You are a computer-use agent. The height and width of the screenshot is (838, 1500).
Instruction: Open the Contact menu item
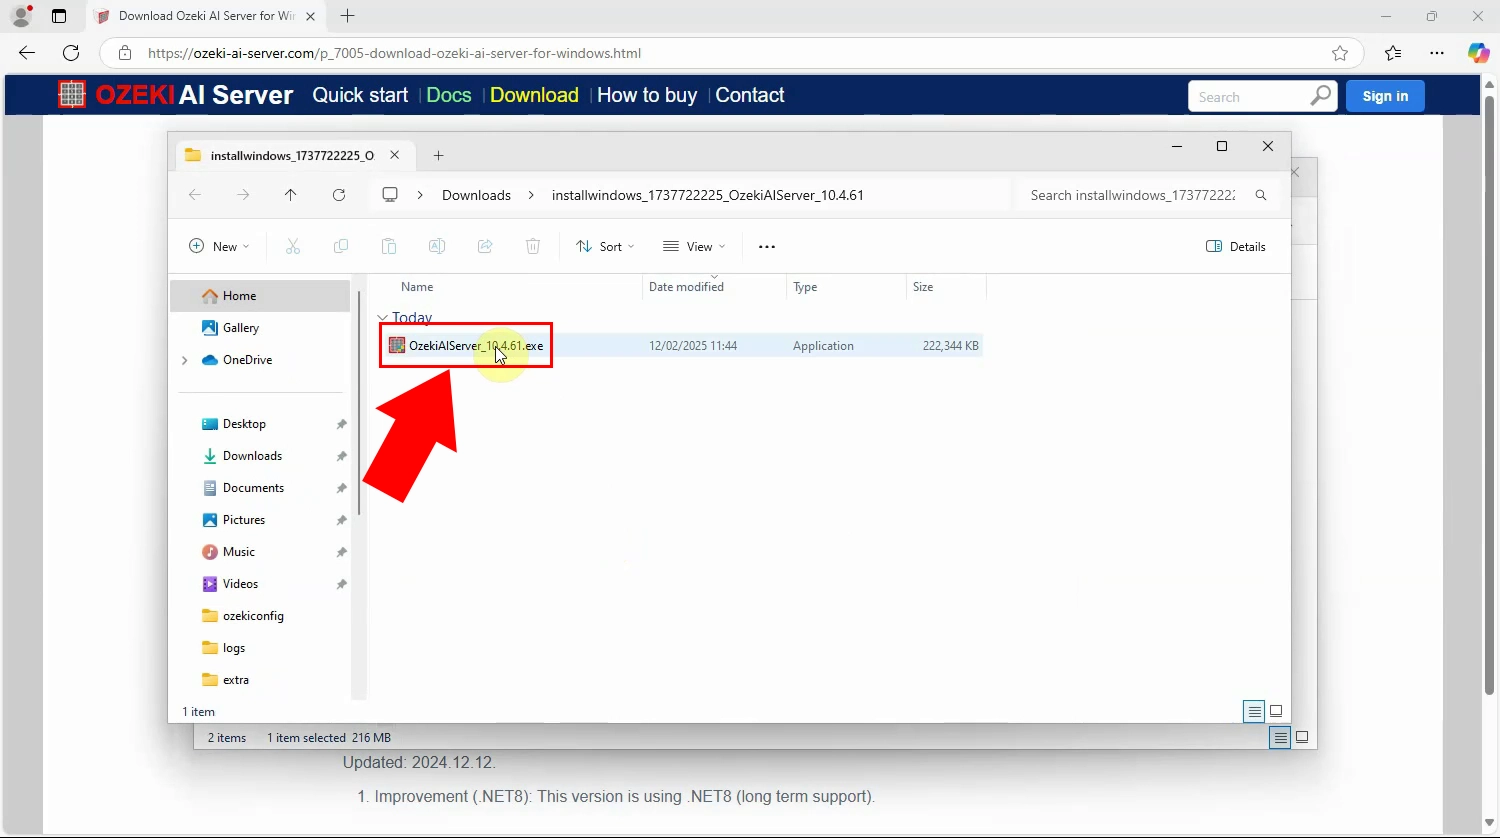tap(749, 95)
